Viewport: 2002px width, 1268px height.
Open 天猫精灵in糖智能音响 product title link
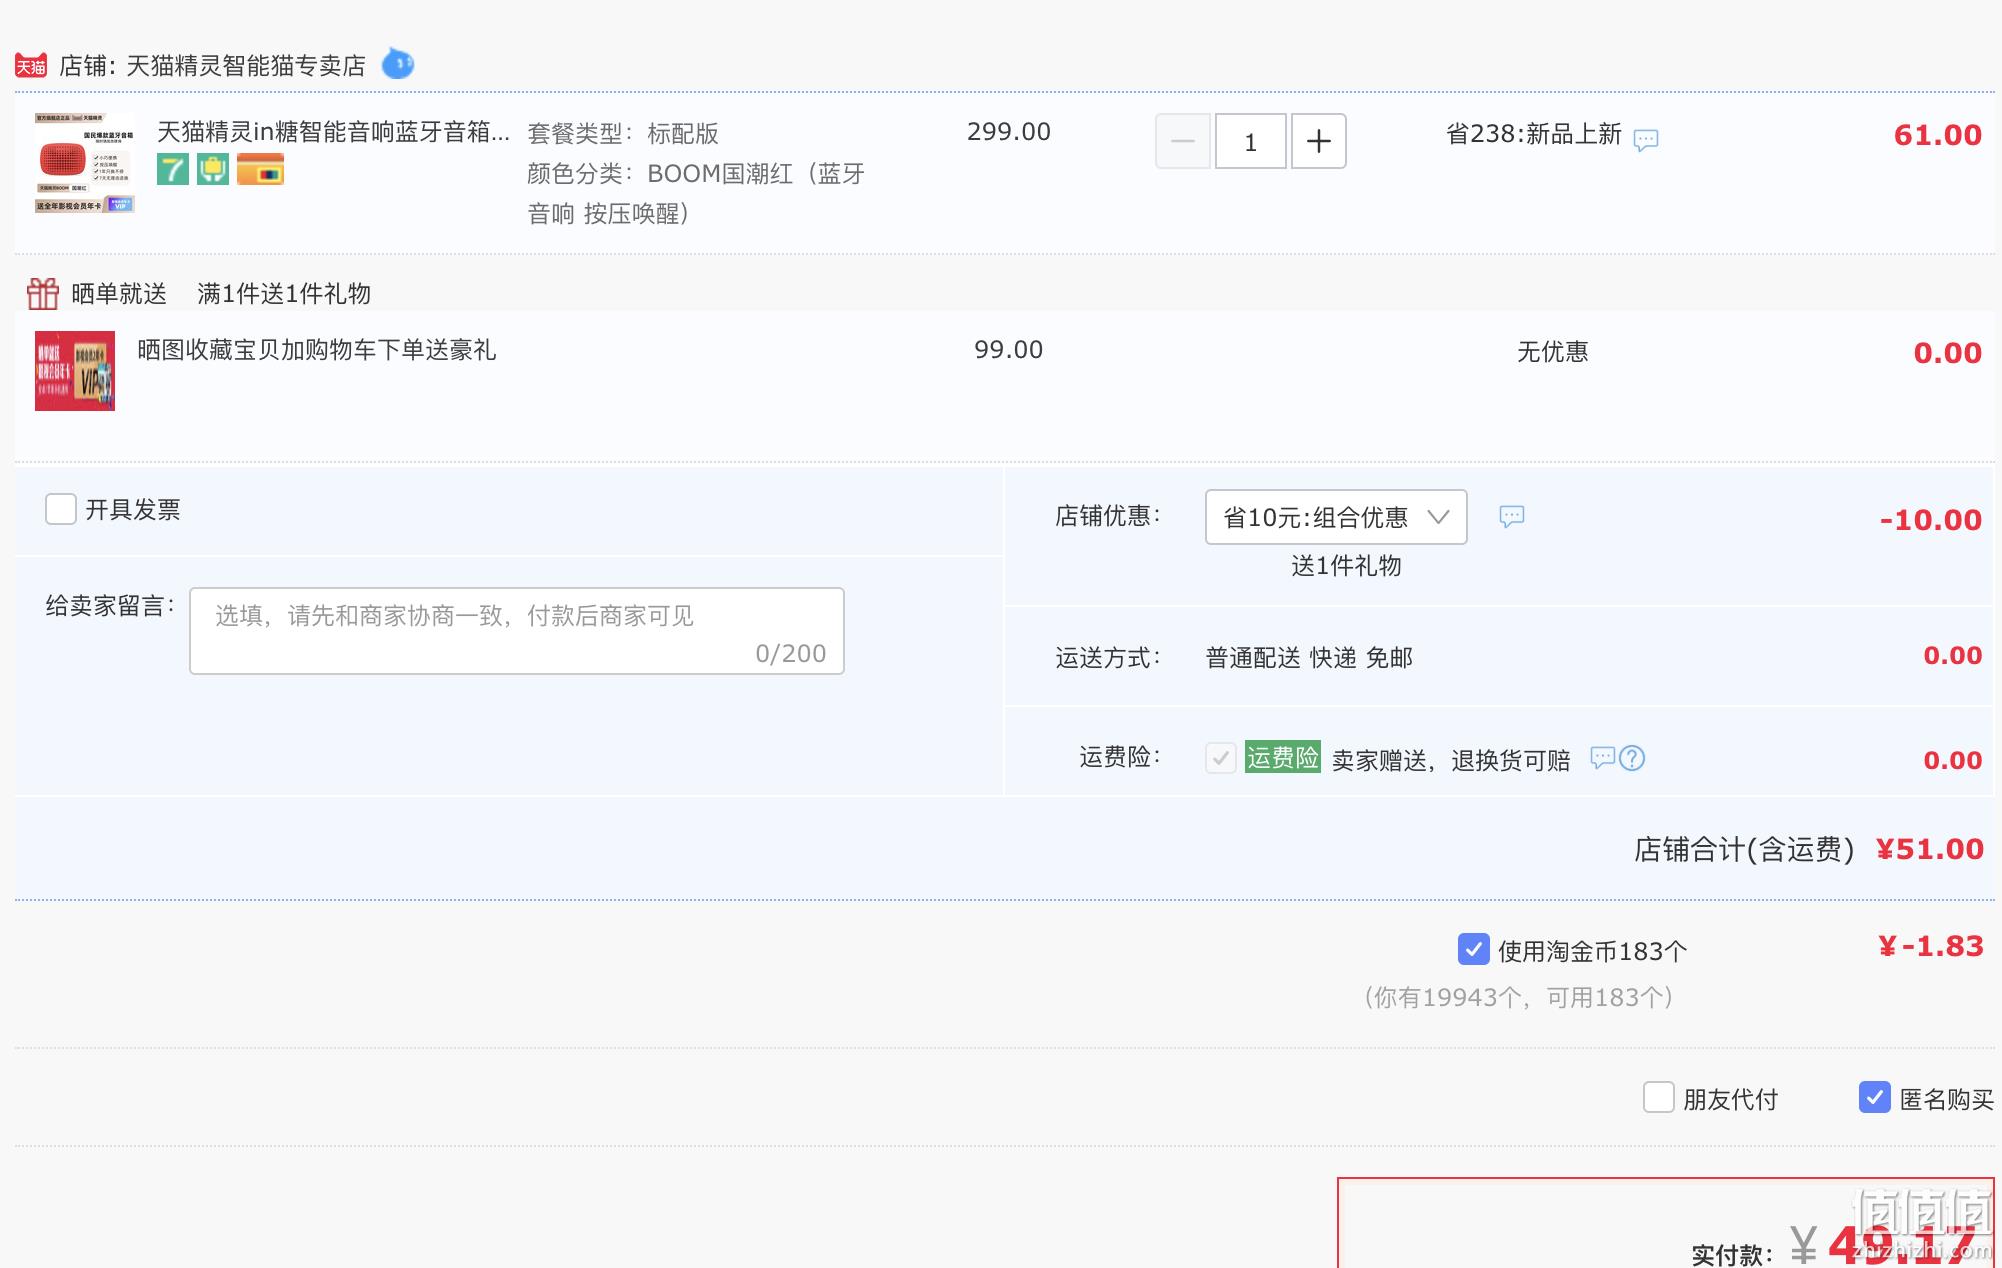(333, 132)
